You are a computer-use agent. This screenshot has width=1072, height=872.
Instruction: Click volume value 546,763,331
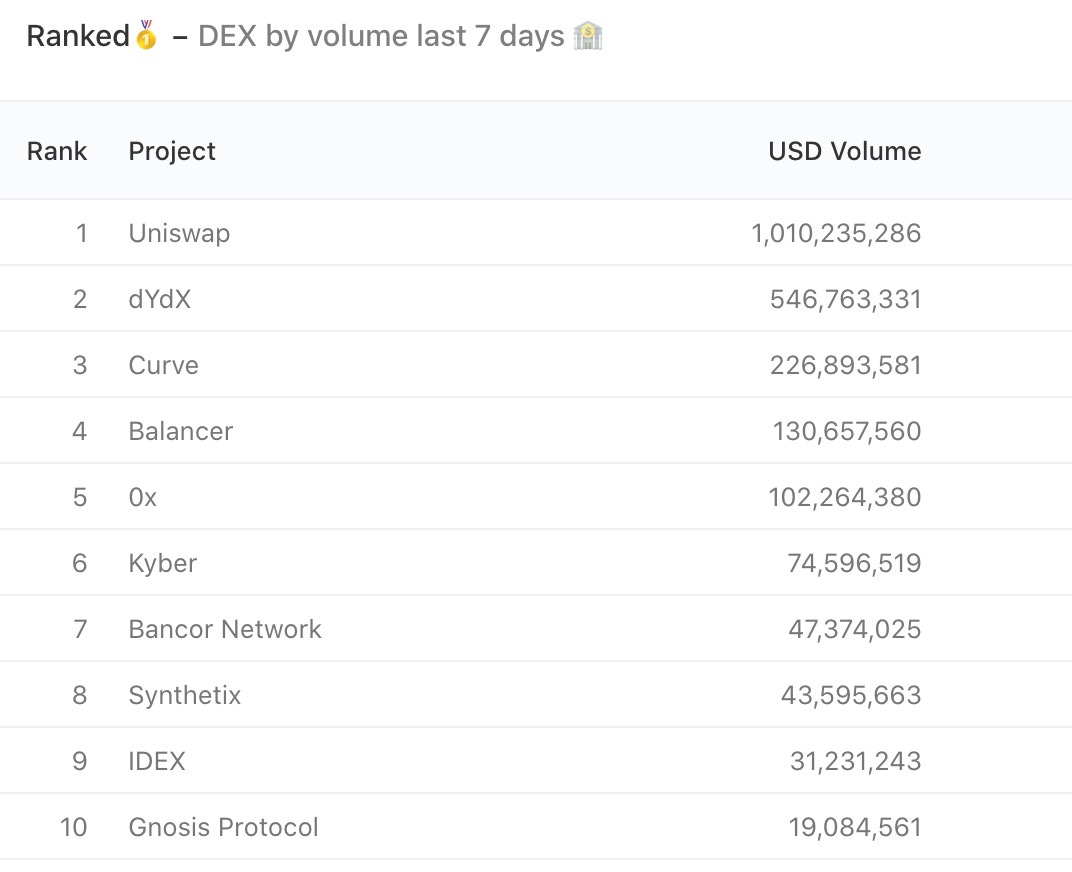(846, 300)
